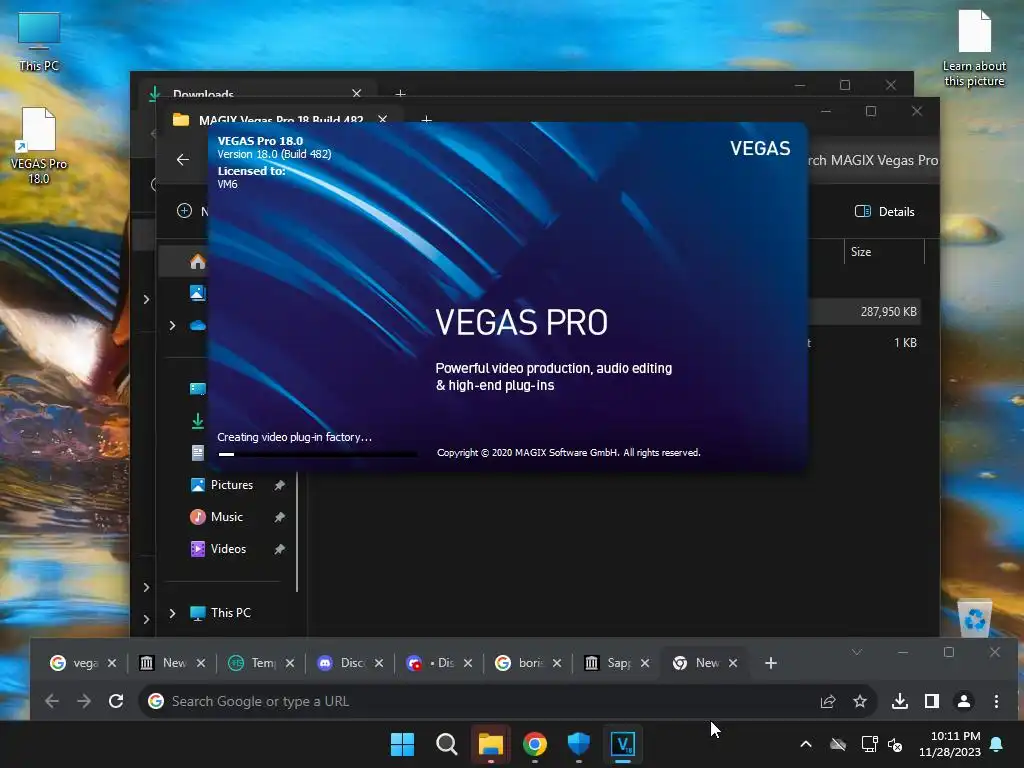Click the search MAGIX Vegas Pro box
Screen dimensions: 1024x768
(x=874, y=160)
